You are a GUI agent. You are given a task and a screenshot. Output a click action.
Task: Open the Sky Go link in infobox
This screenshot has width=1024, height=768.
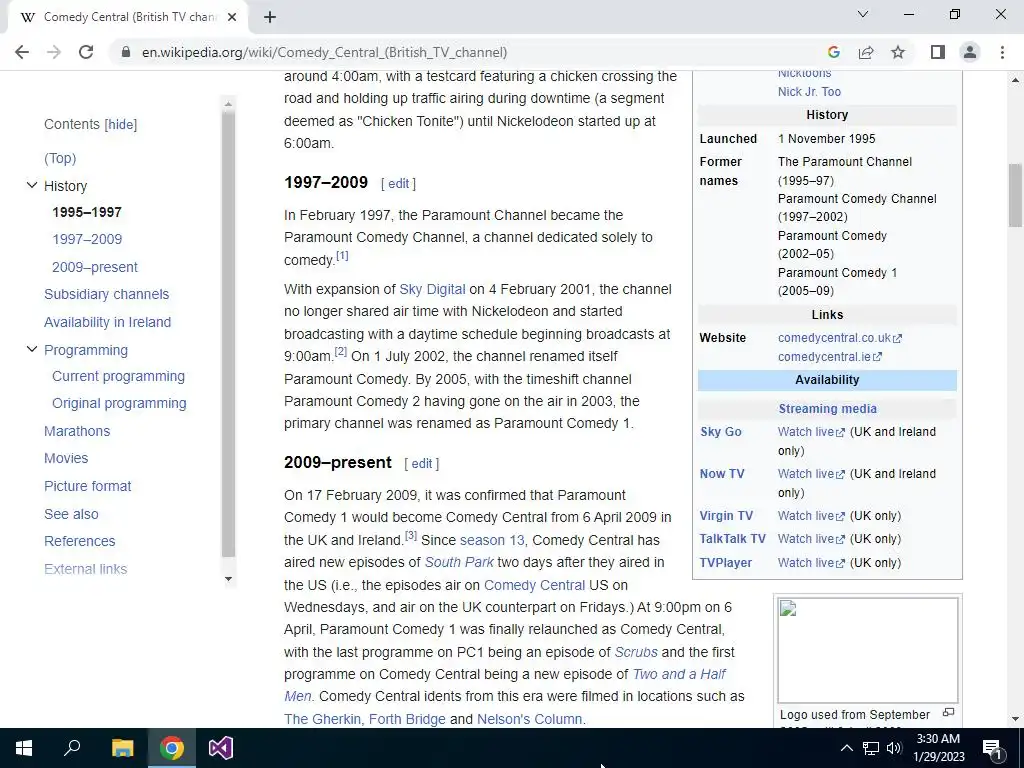point(720,432)
